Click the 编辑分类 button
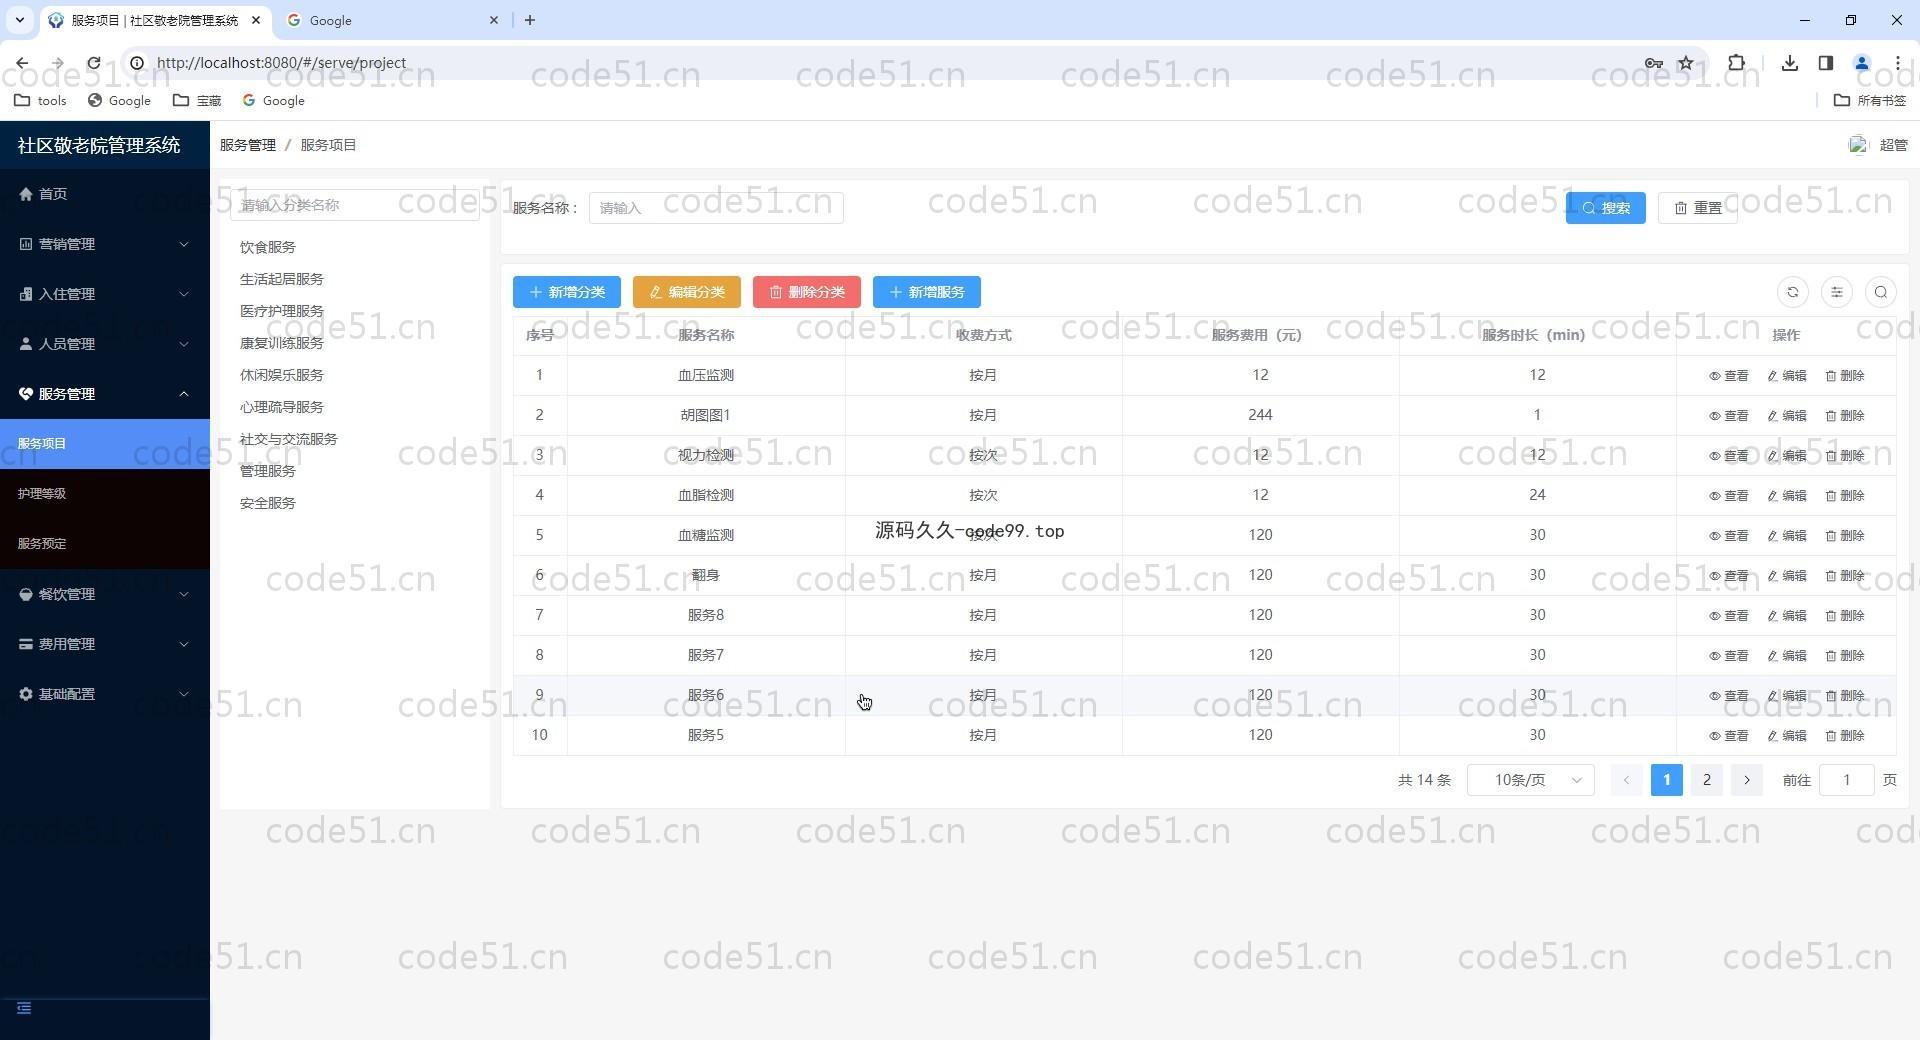Screen dimensions: 1920x1040 click(687, 292)
